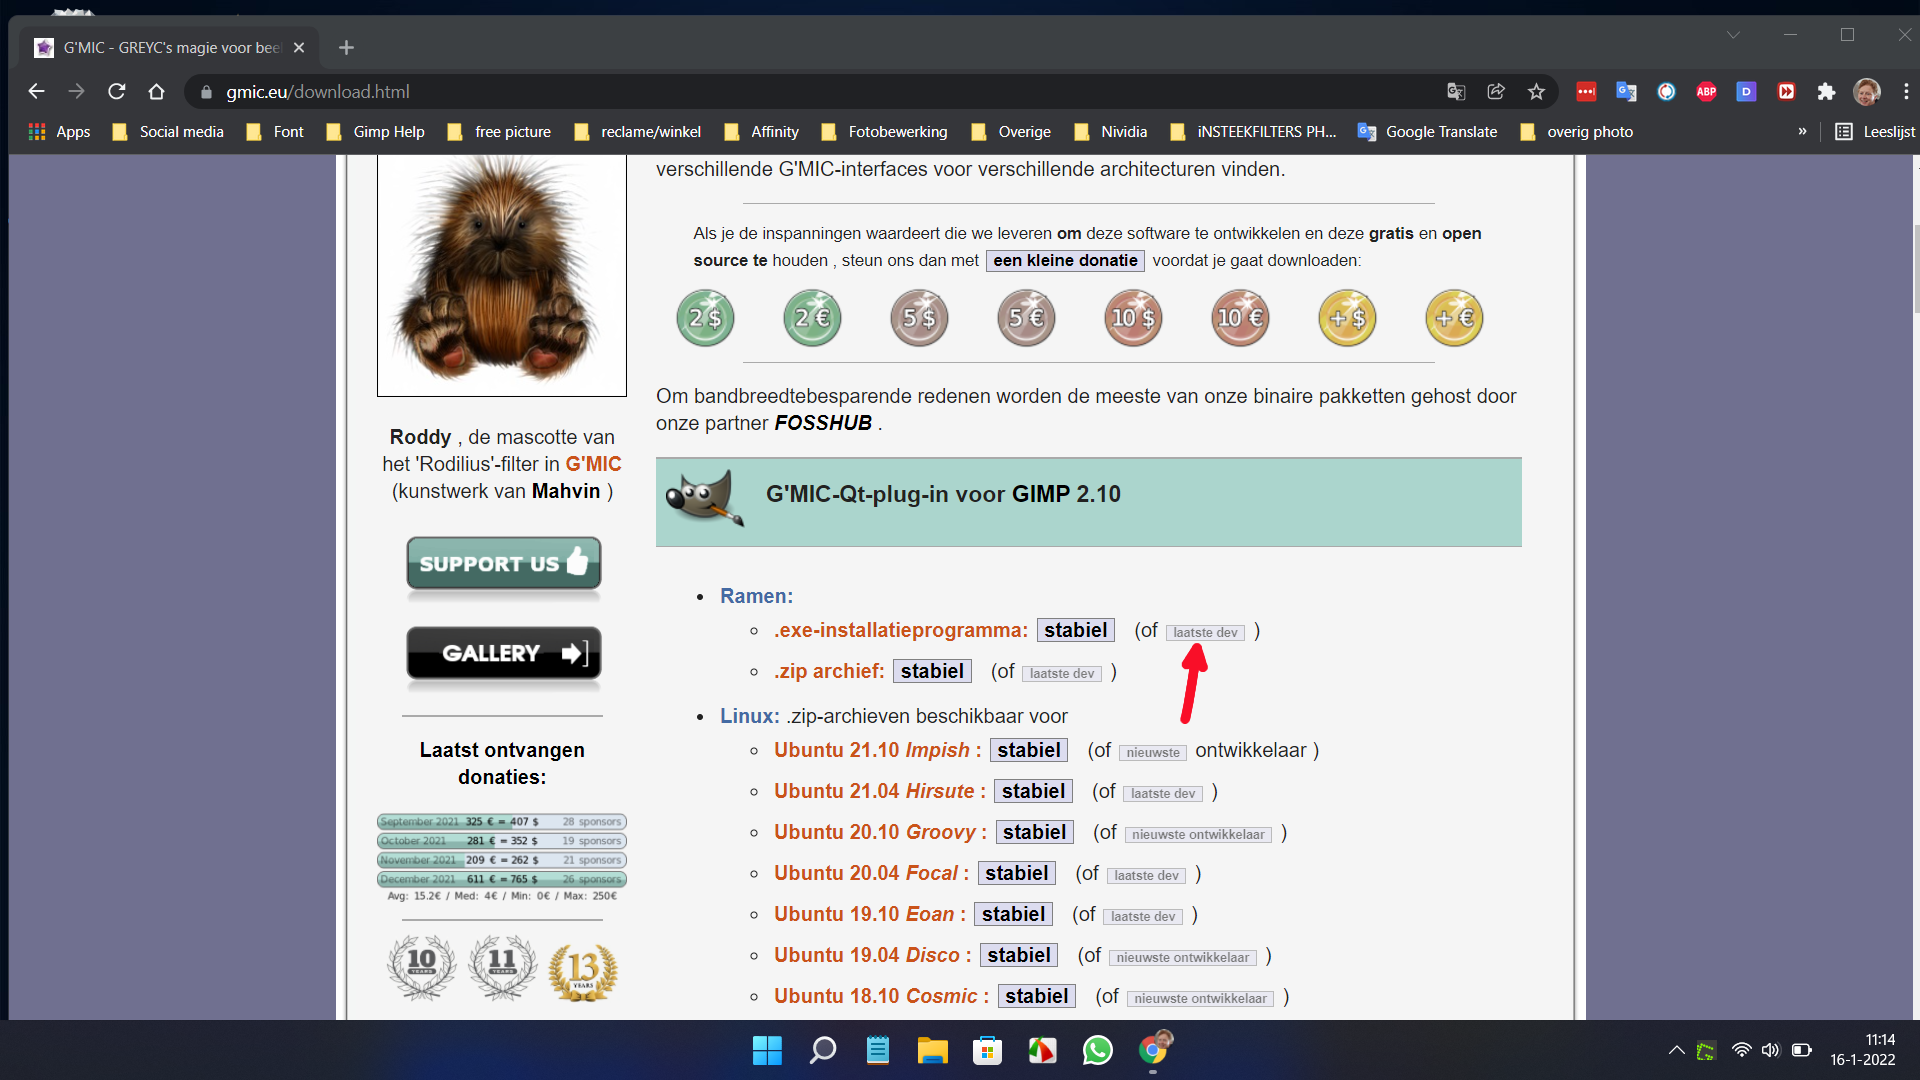Click the gold +€ donation coin
This screenshot has height=1080, width=1920.
[1454, 318]
